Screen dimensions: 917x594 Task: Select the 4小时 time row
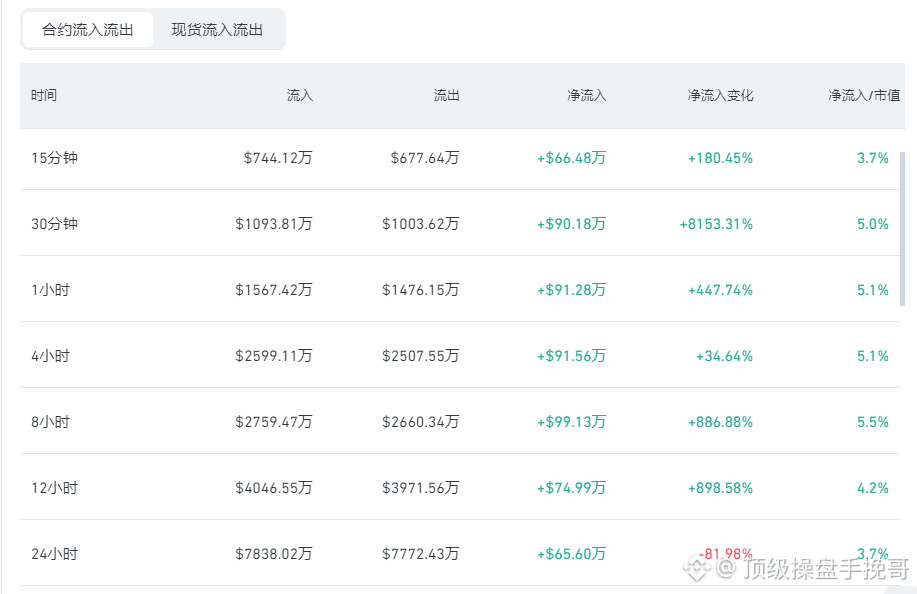coord(460,355)
